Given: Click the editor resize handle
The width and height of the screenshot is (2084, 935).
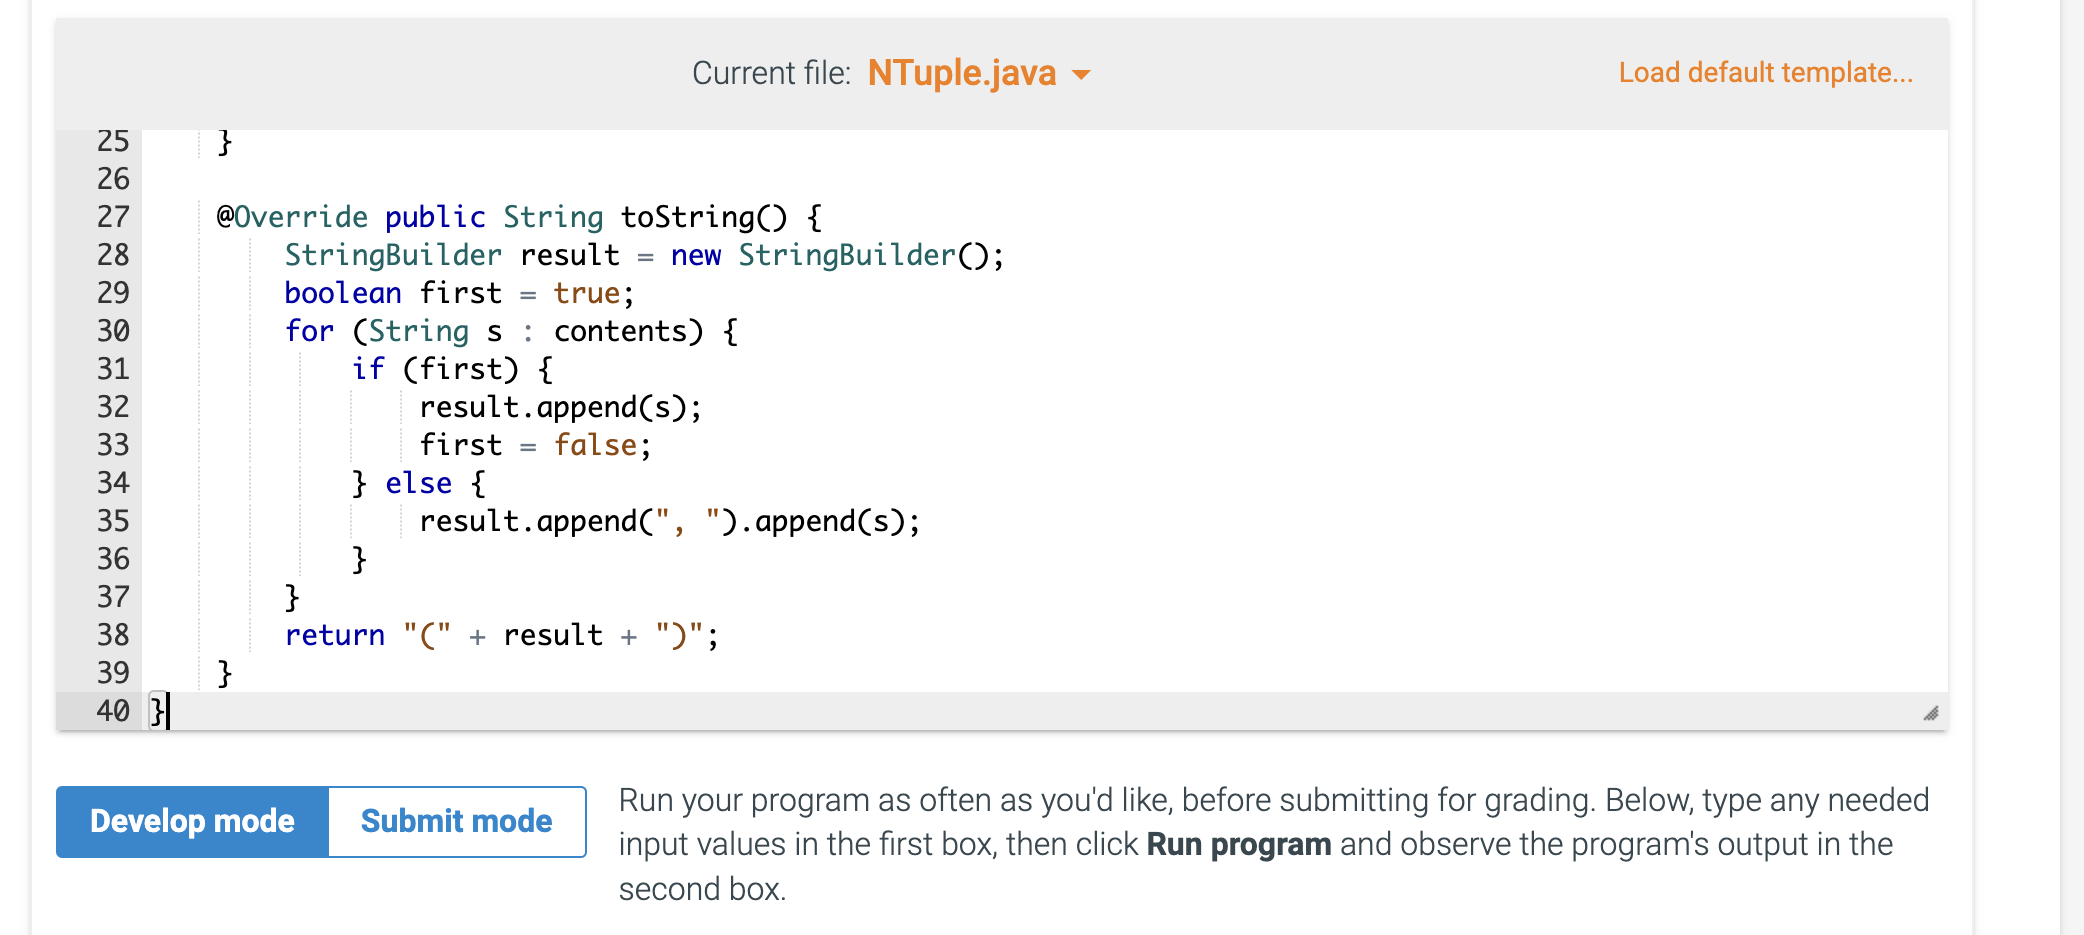Looking at the screenshot, I should (x=1932, y=712).
